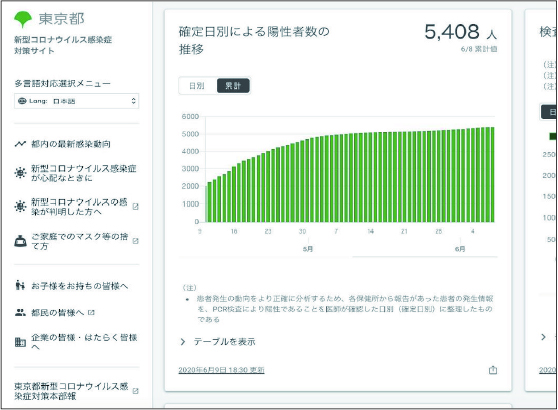Click the trend line icon beside 都内の最新感染動向
The height and width of the screenshot is (410, 558).
(20, 144)
